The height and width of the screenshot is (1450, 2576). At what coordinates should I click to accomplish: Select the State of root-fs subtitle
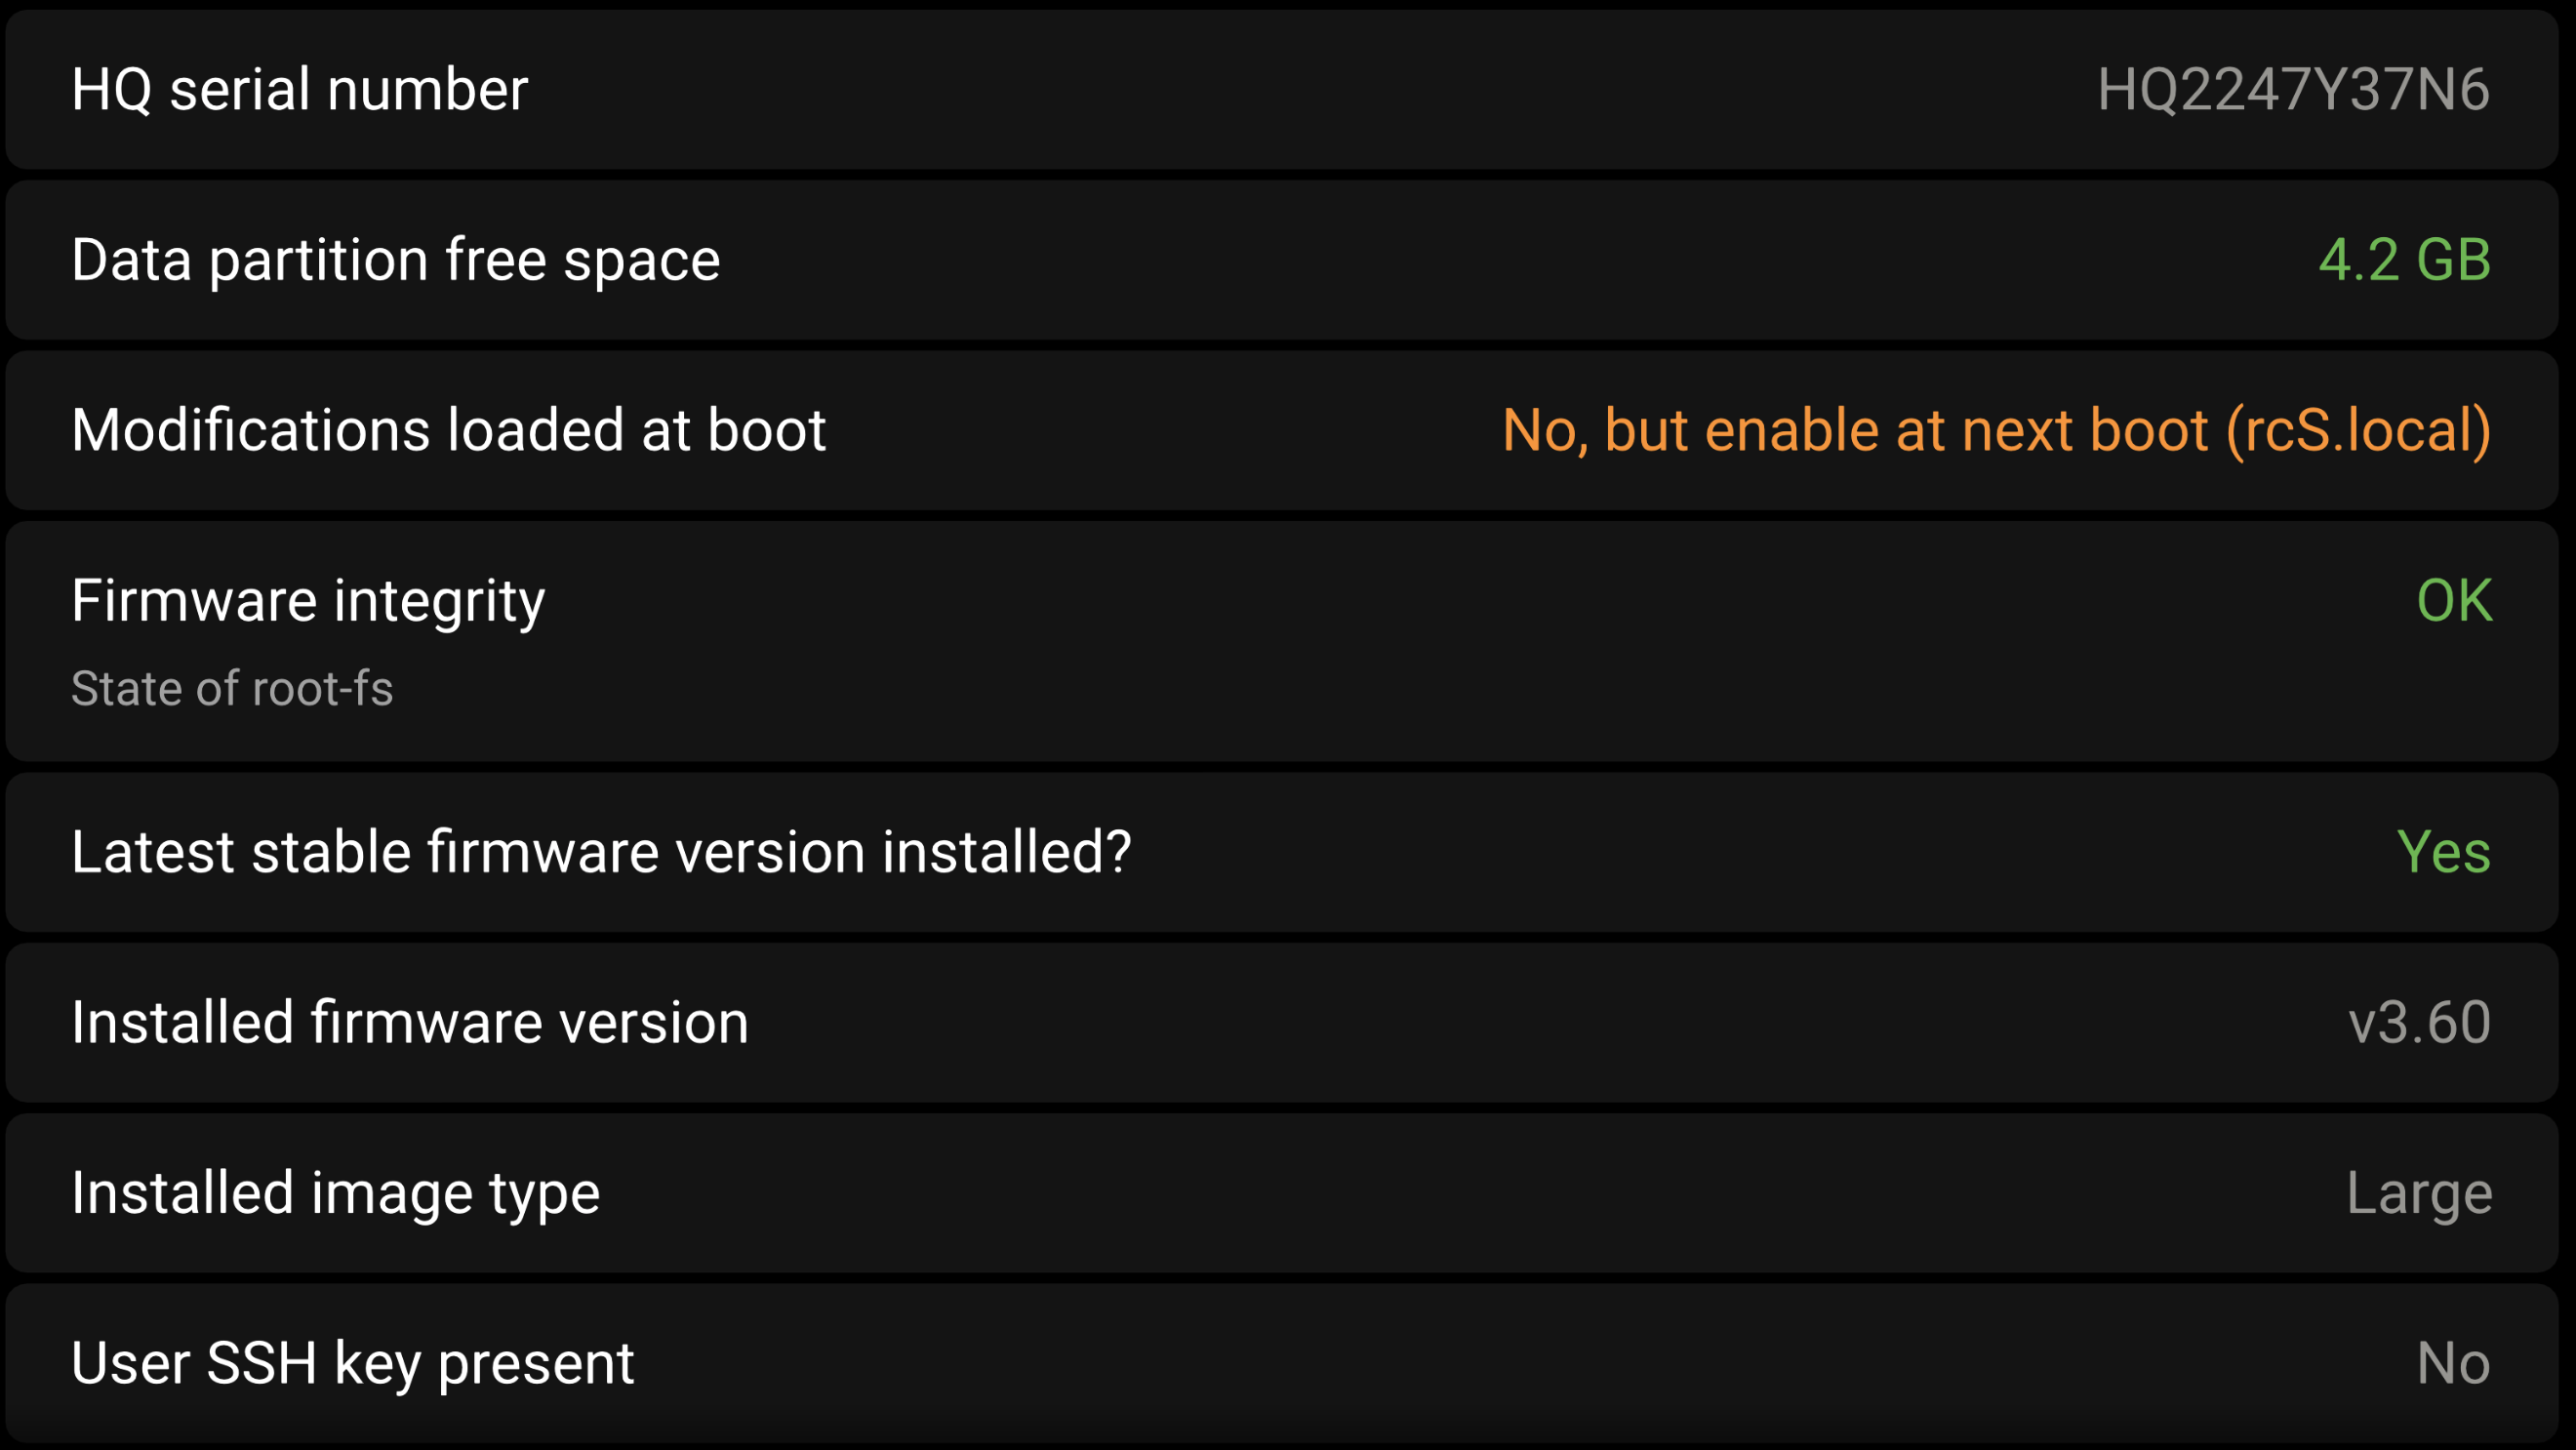click(x=232, y=689)
